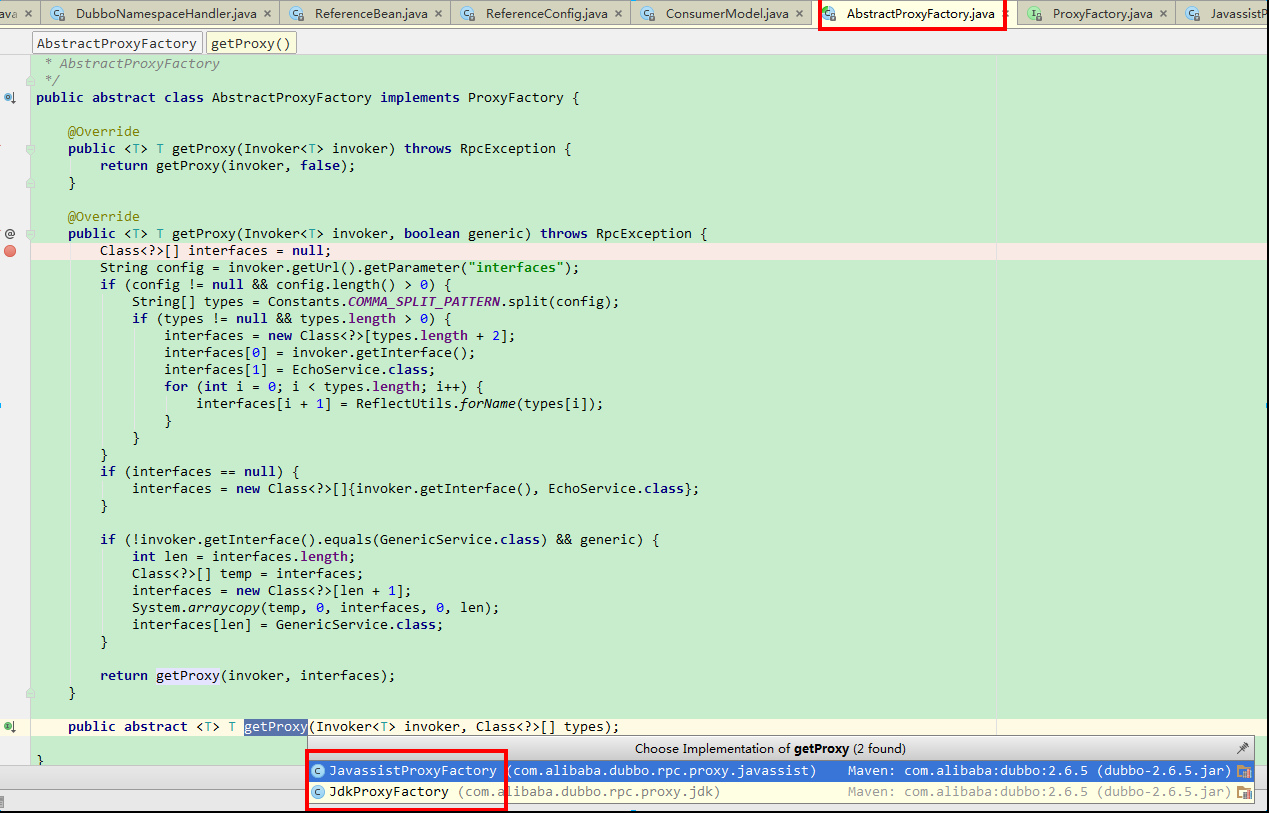
Task: Switch to ReferenceConfig.java tab
Action: pos(546,14)
